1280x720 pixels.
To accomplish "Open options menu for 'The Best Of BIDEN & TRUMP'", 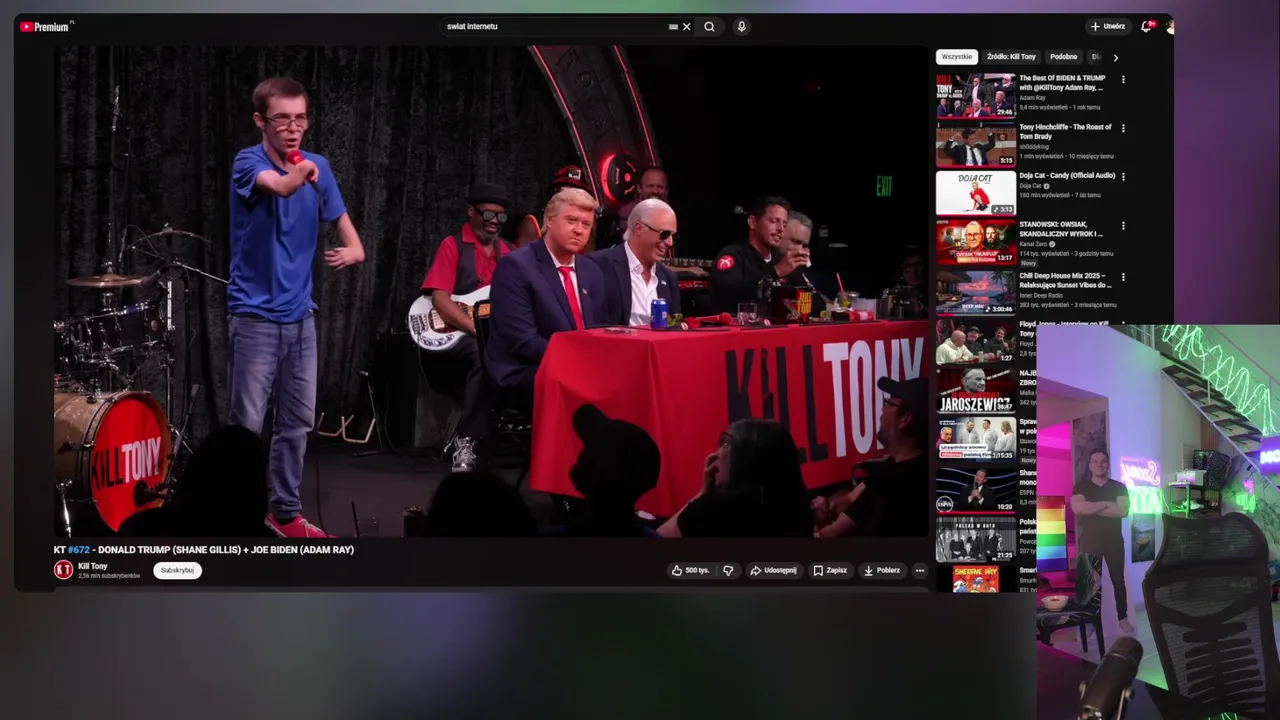I will tap(1123, 80).
